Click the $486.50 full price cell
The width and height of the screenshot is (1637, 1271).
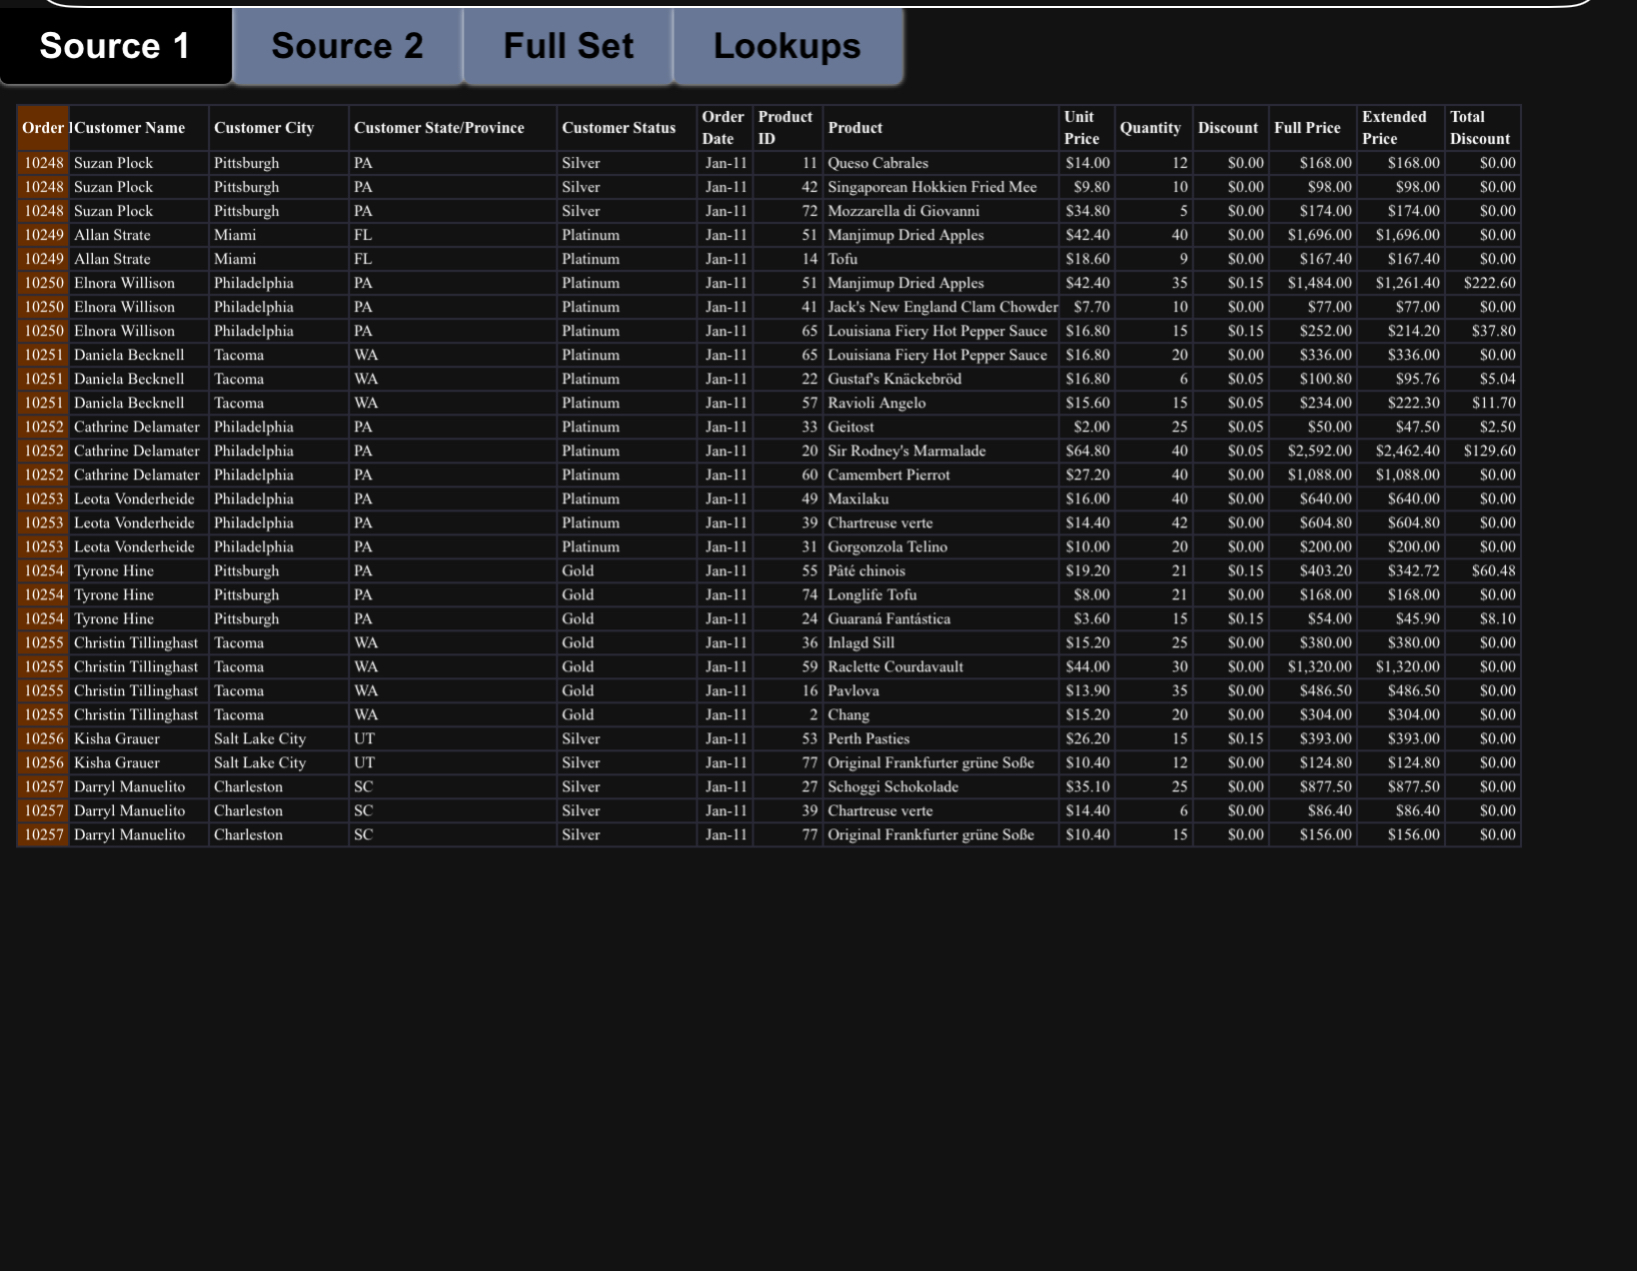click(1313, 691)
